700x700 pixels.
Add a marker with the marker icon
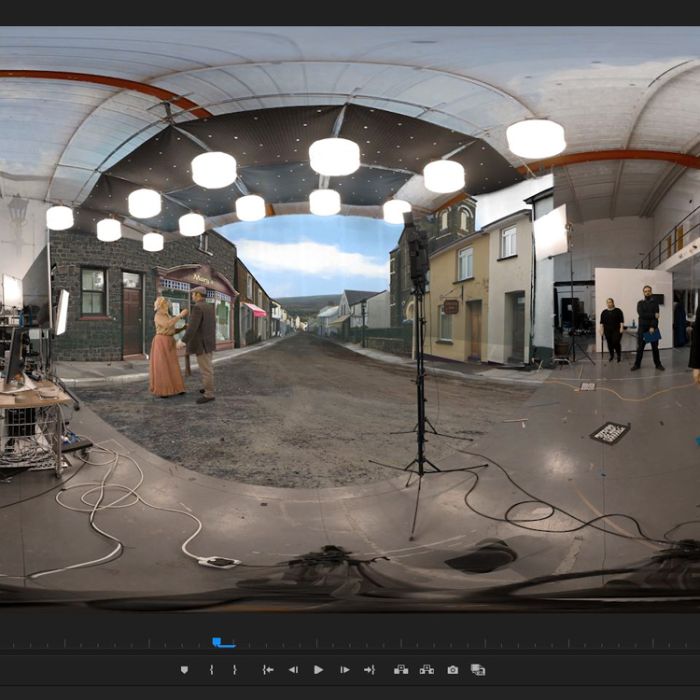point(184,670)
